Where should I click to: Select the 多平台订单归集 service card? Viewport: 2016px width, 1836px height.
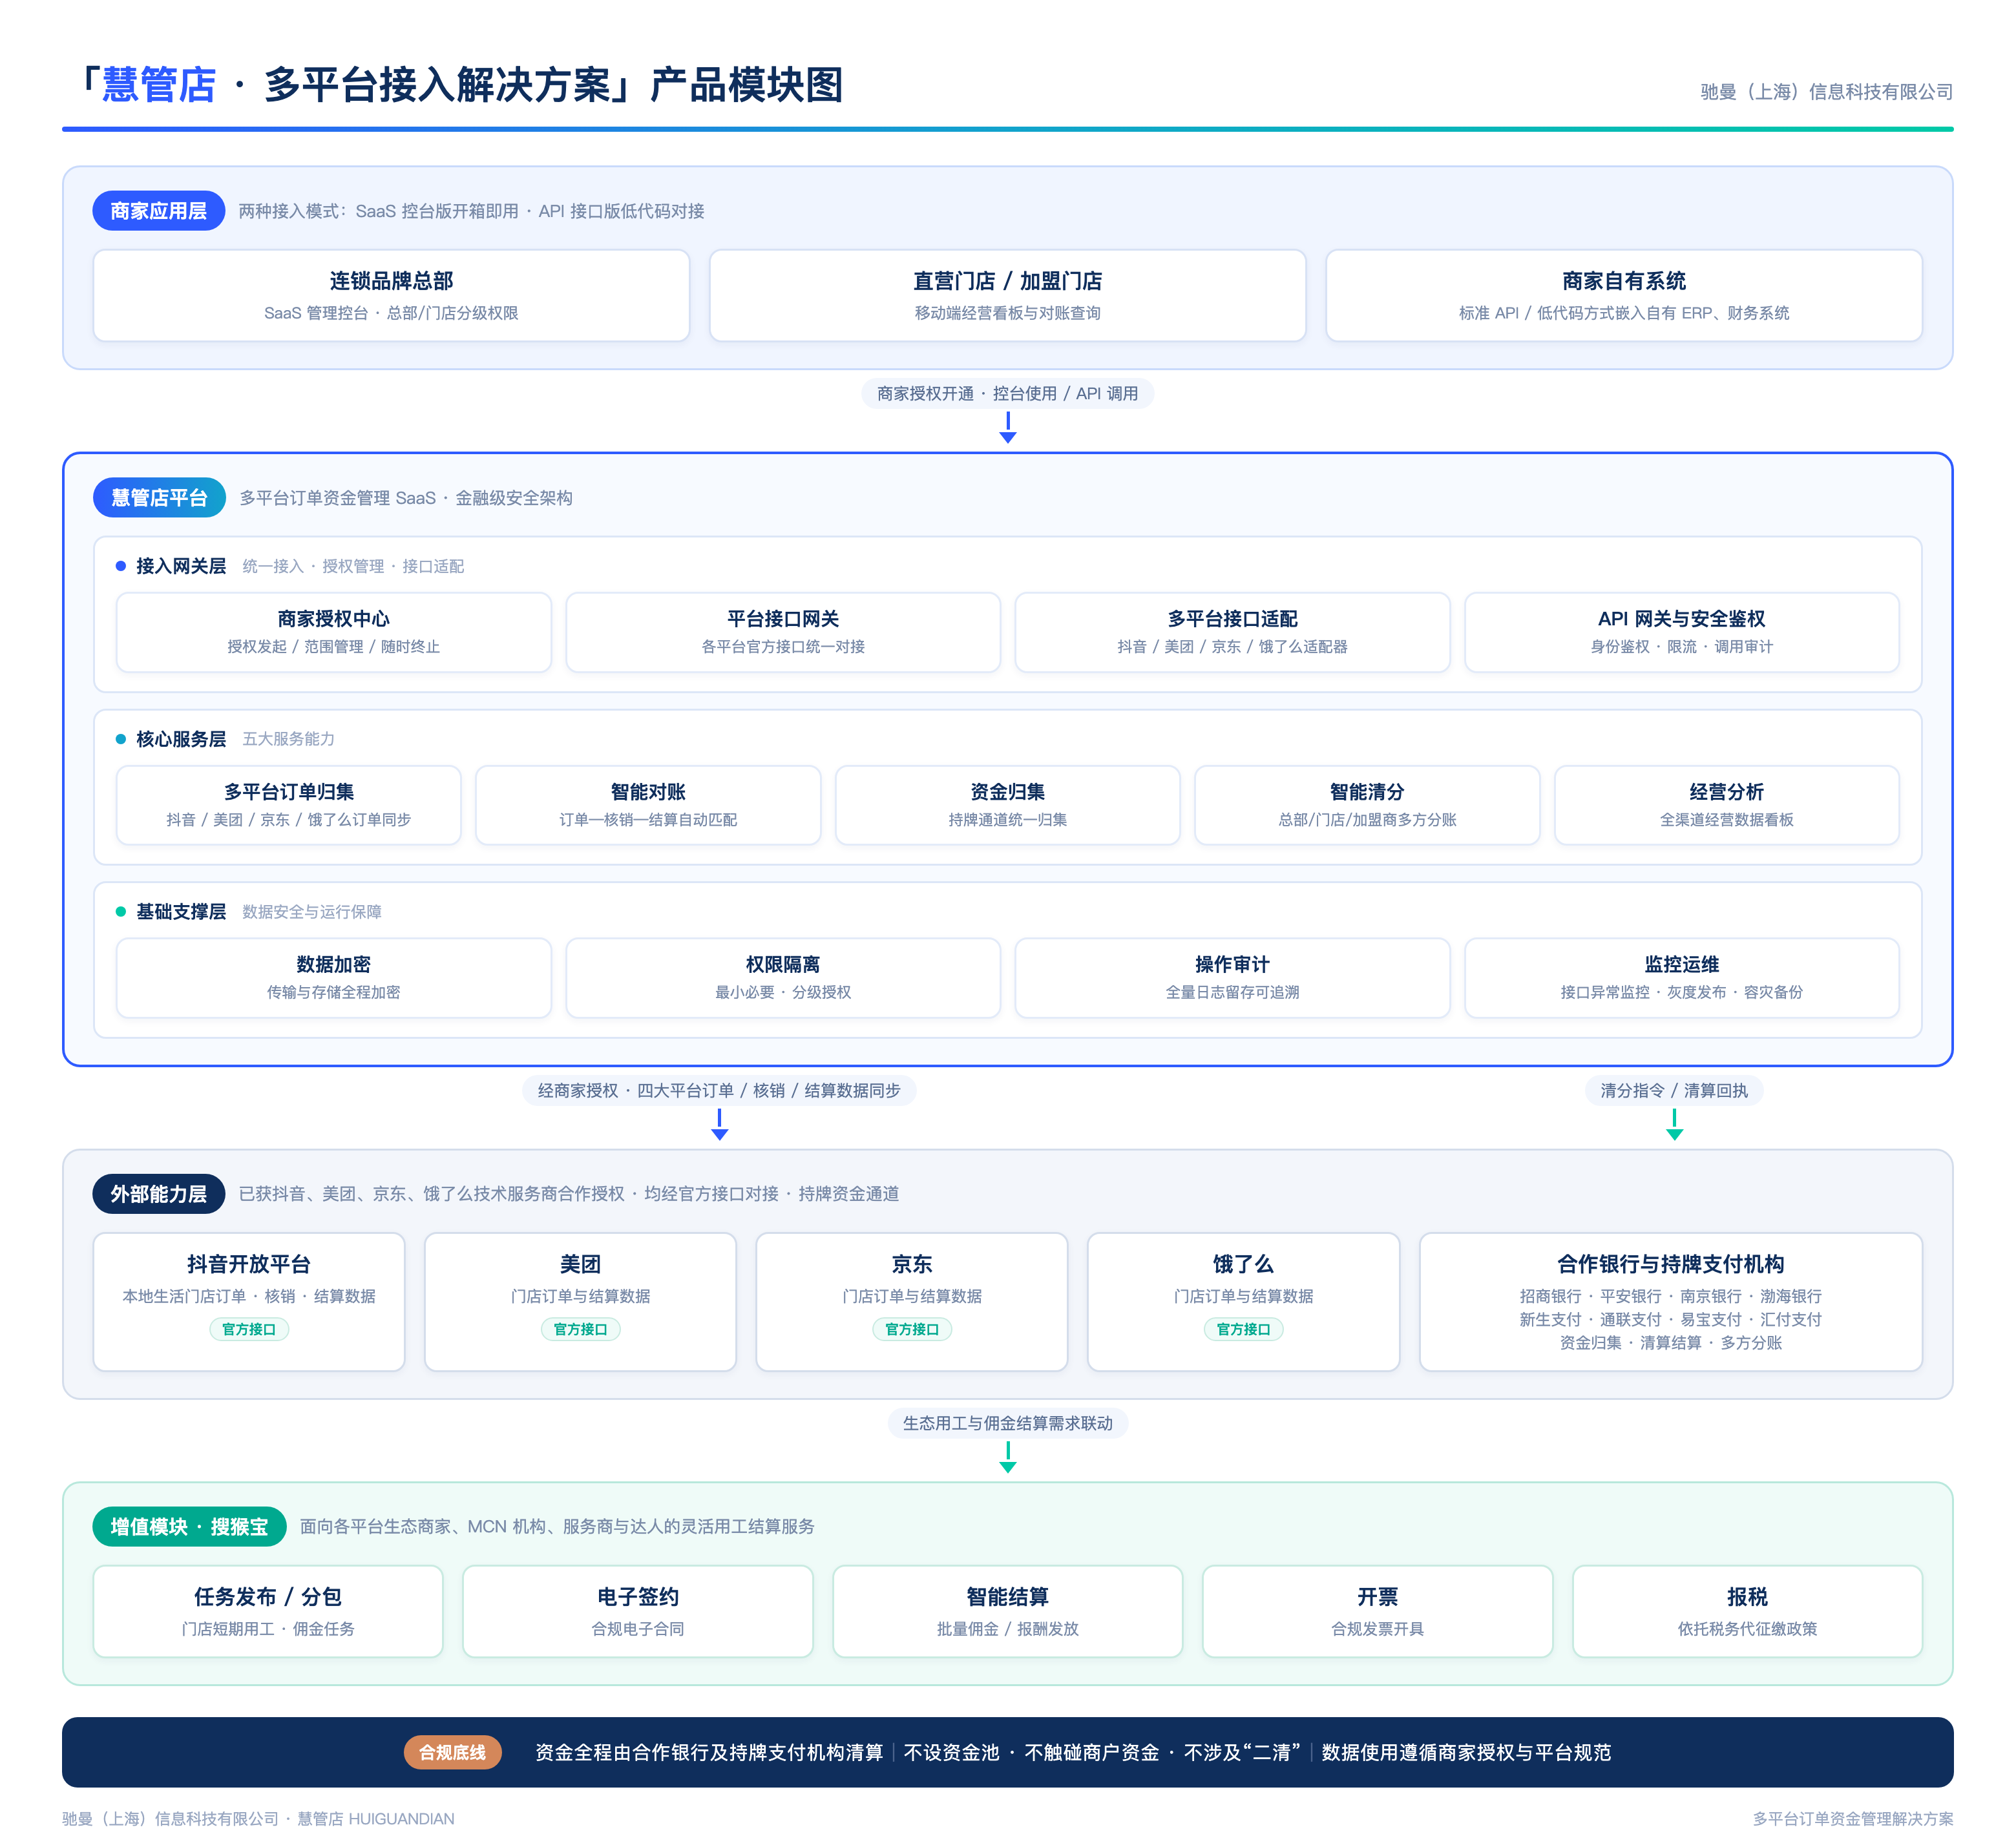(288, 805)
